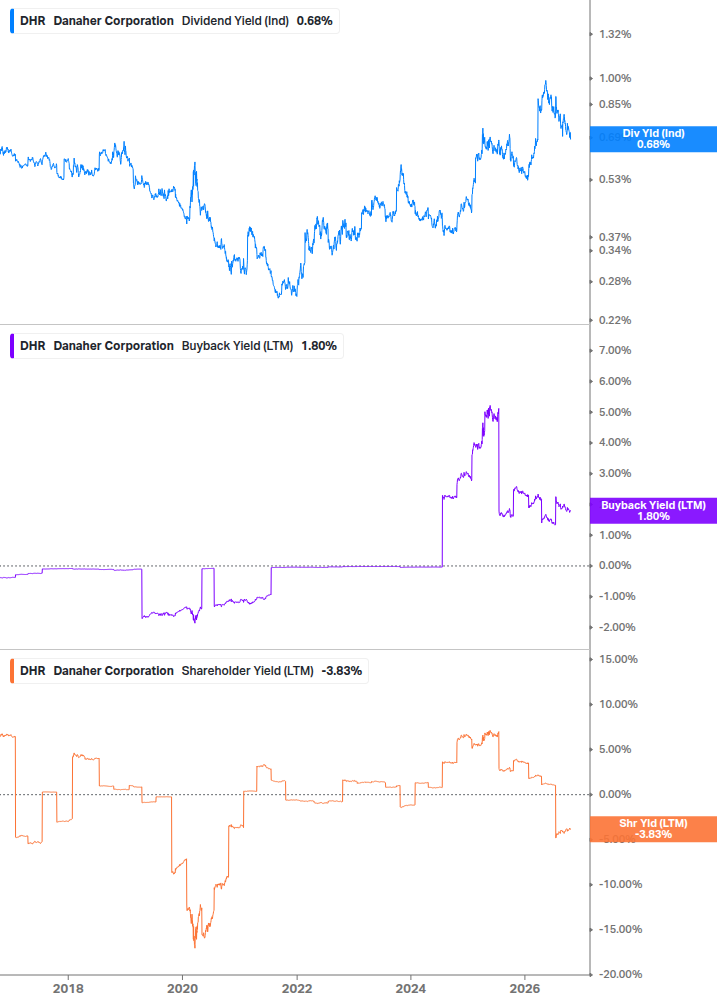Click the 0.22% dividend yield axis label
The height and width of the screenshot is (1005, 717).
click(x=615, y=320)
